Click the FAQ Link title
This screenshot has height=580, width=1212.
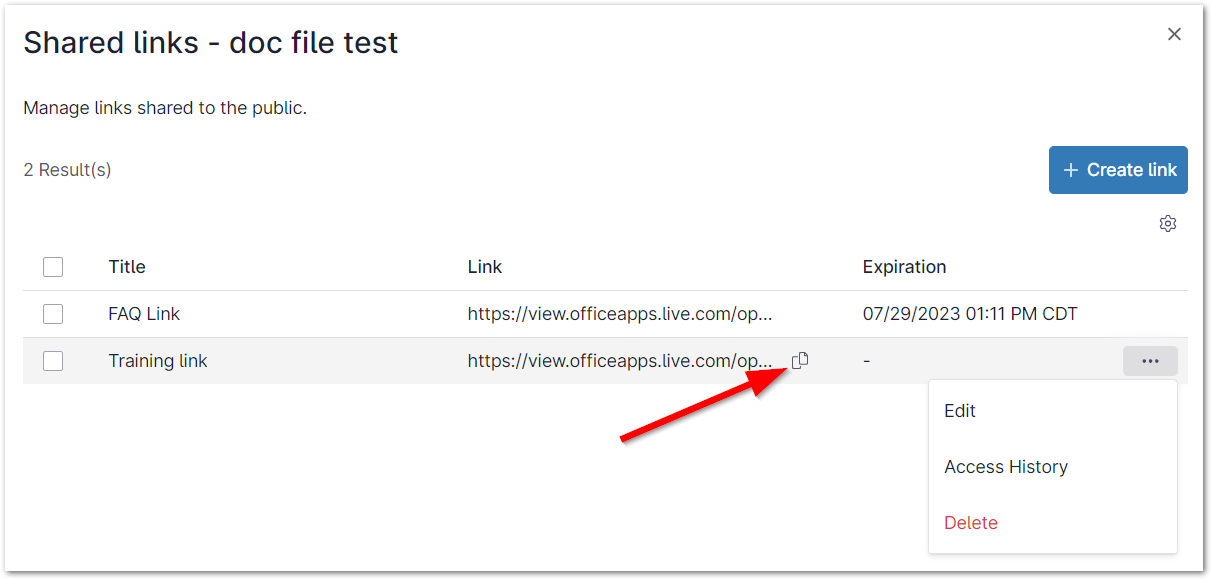pos(144,314)
